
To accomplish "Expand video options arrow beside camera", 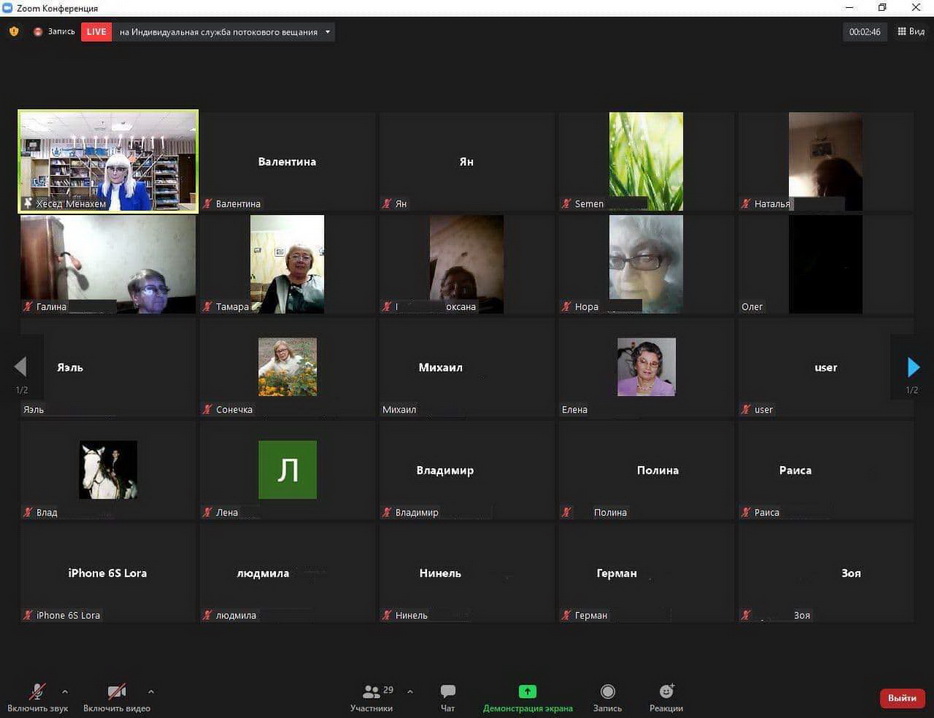I will tap(151, 691).
